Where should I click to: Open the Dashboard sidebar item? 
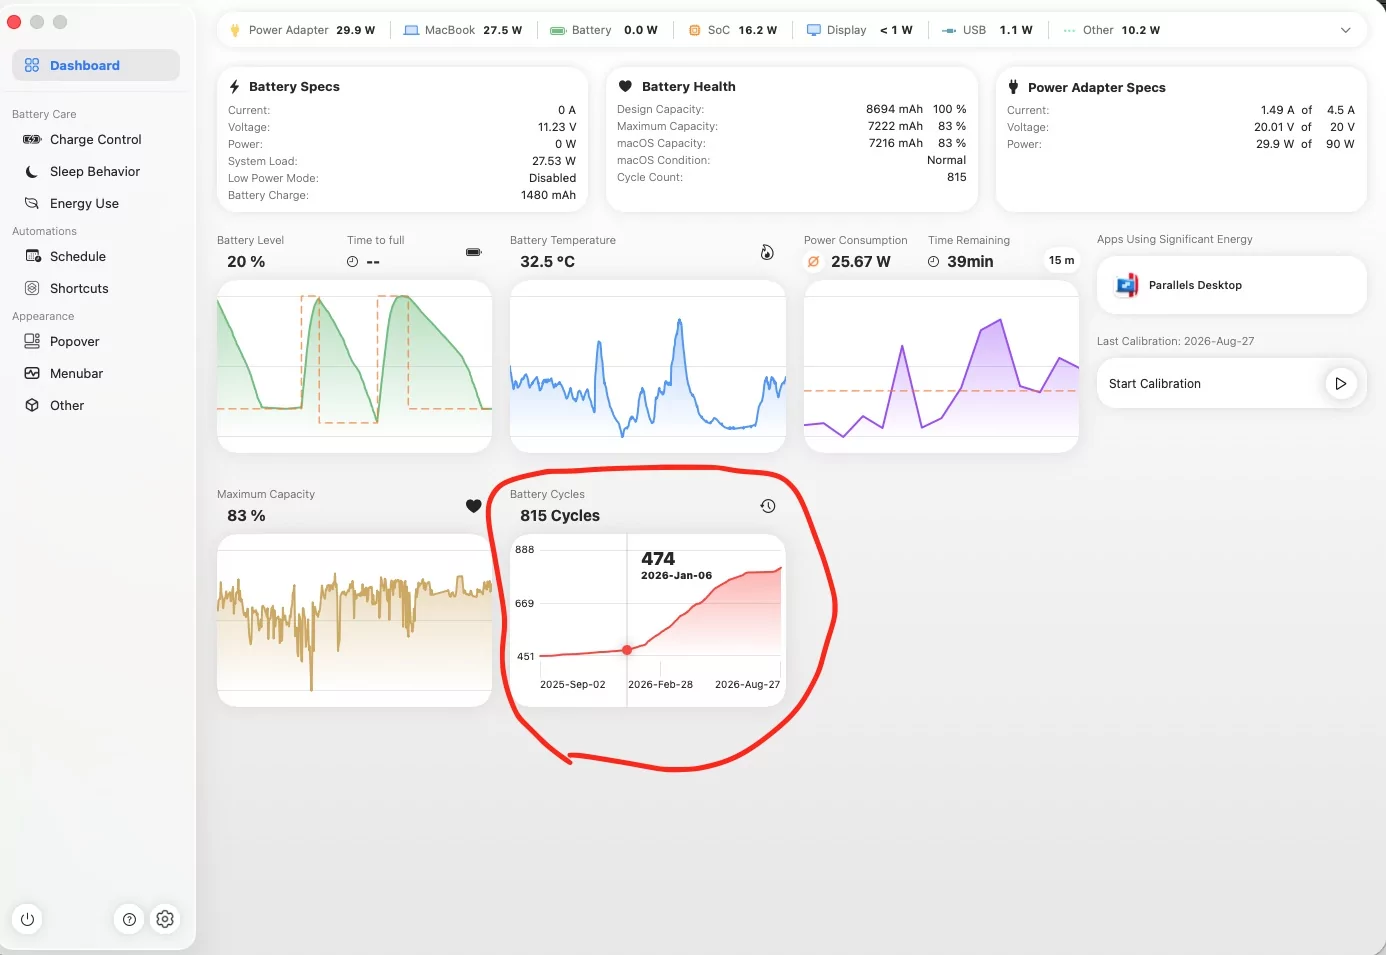(96, 65)
